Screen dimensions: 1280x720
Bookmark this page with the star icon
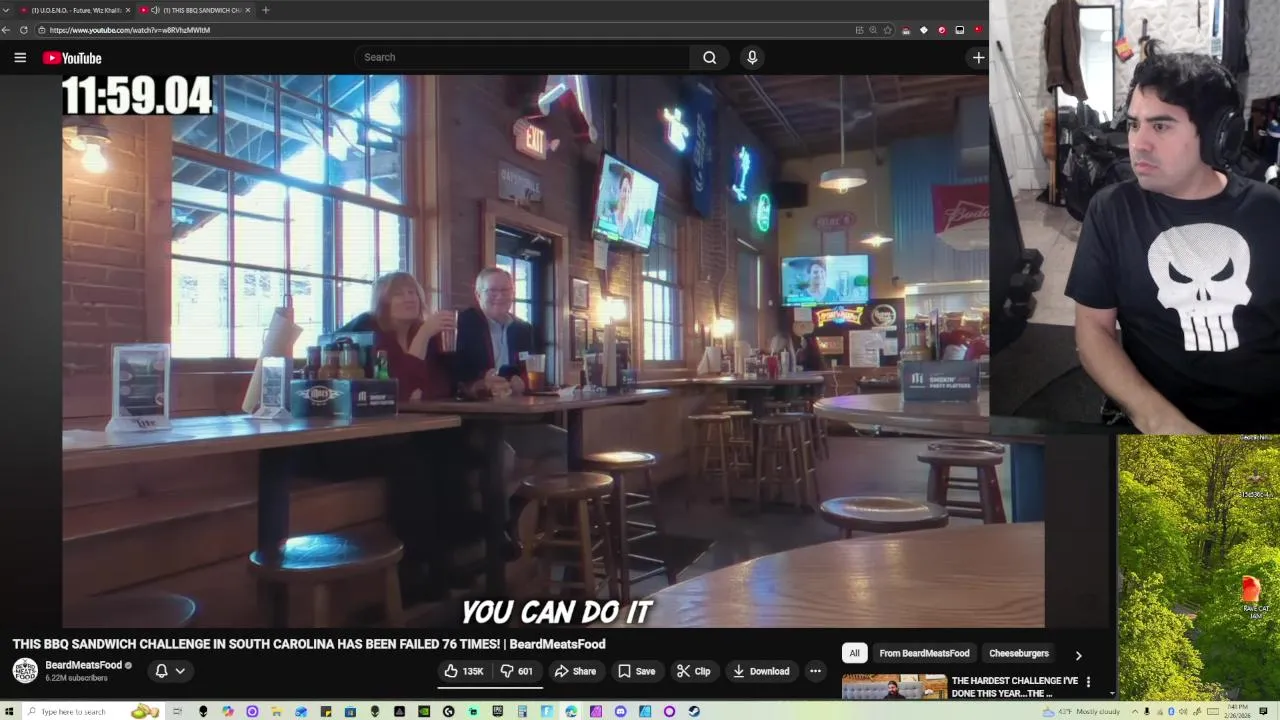tap(887, 30)
